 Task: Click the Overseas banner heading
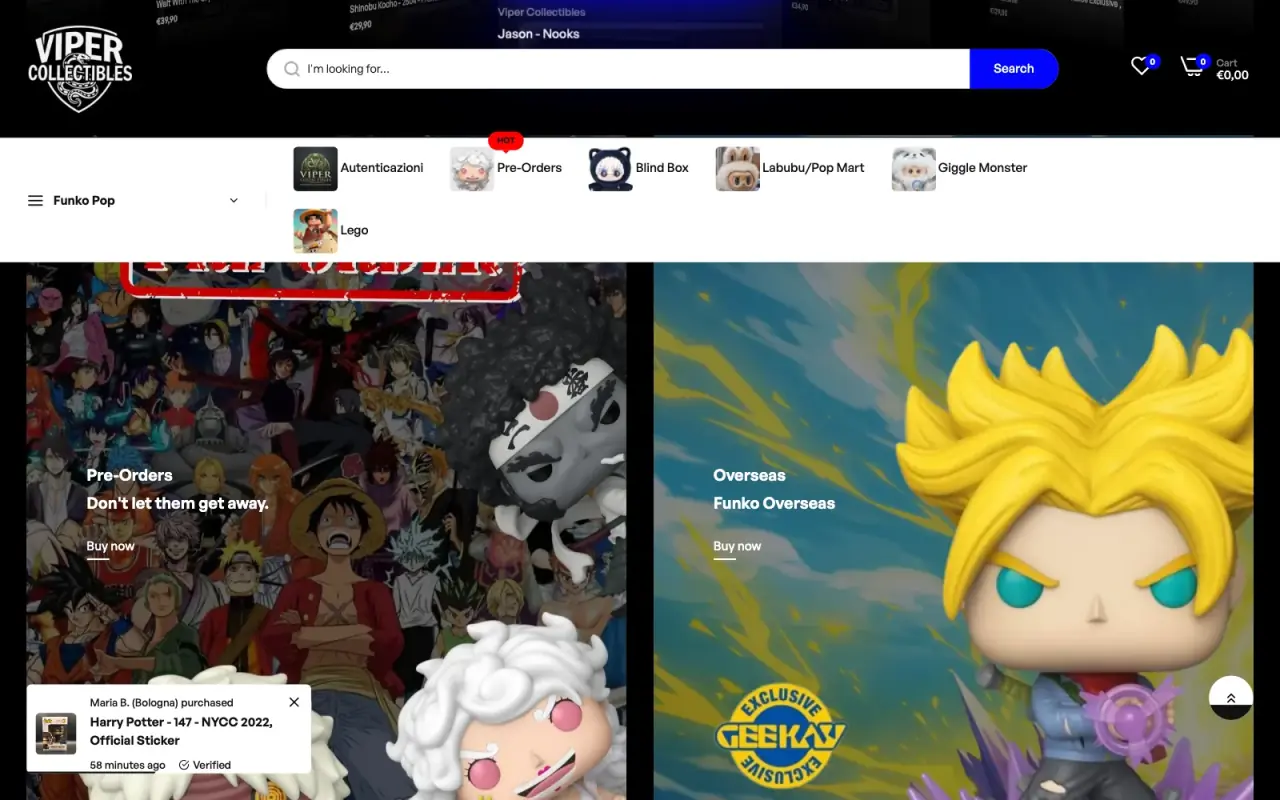[749, 475]
